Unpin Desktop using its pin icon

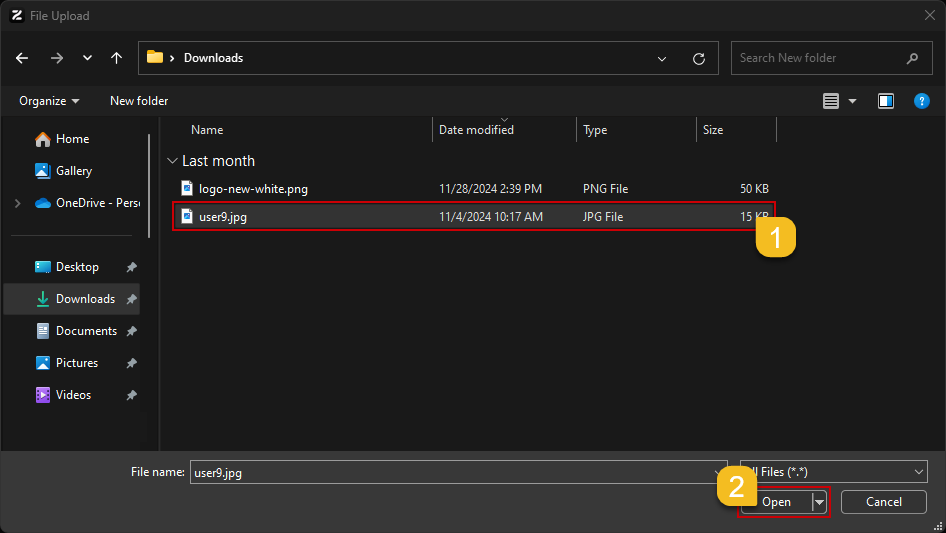(132, 267)
